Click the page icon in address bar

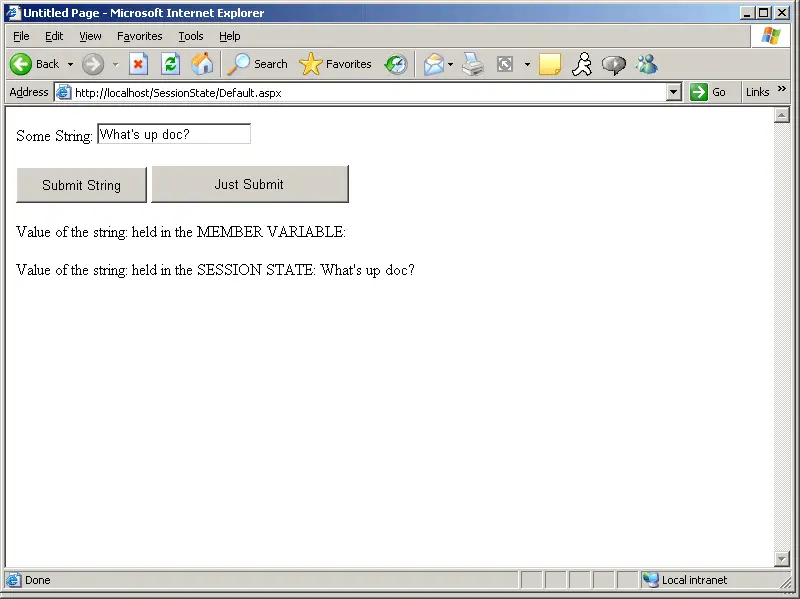pos(63,92)
